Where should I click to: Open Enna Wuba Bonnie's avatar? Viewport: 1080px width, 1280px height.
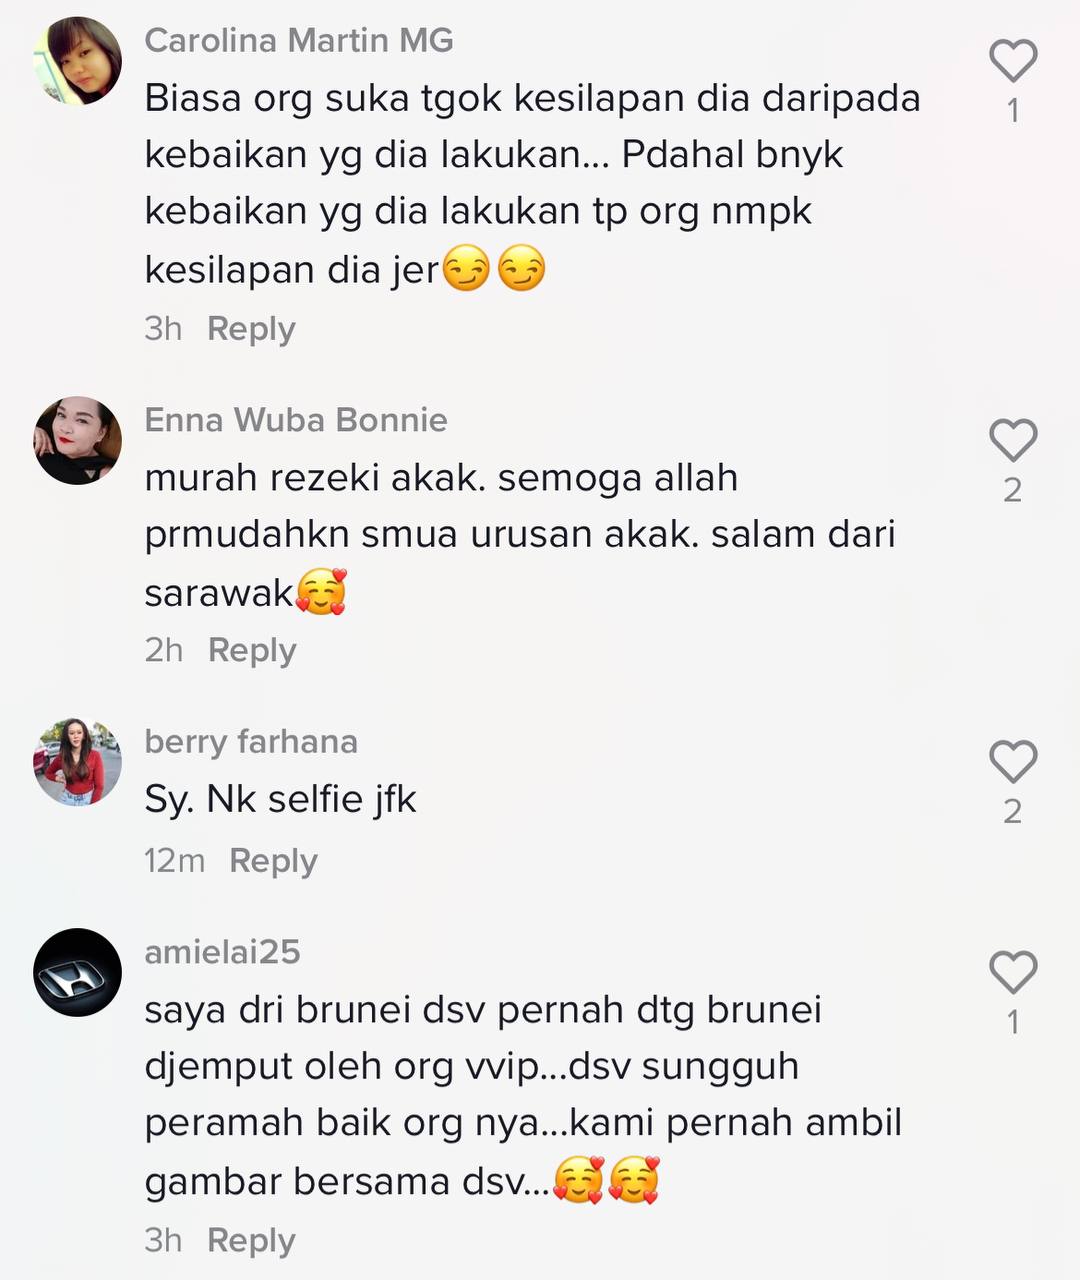coord(77,440)
